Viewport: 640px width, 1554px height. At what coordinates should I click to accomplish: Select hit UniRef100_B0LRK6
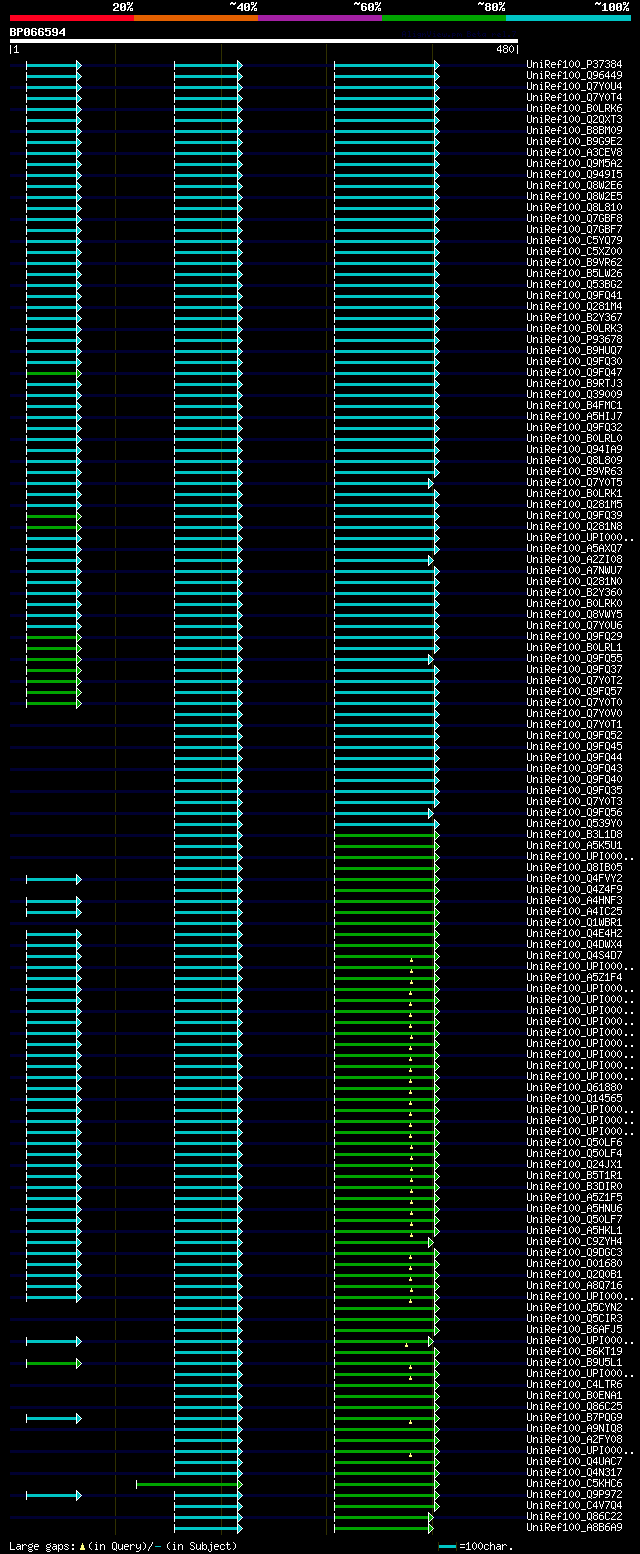click(574, 108)
